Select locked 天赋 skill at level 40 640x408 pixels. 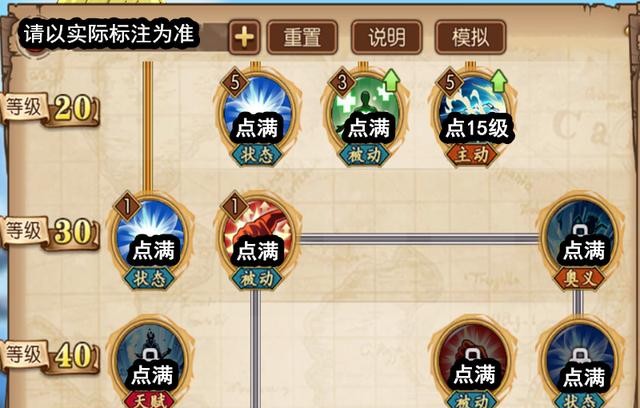coord(149,361)
